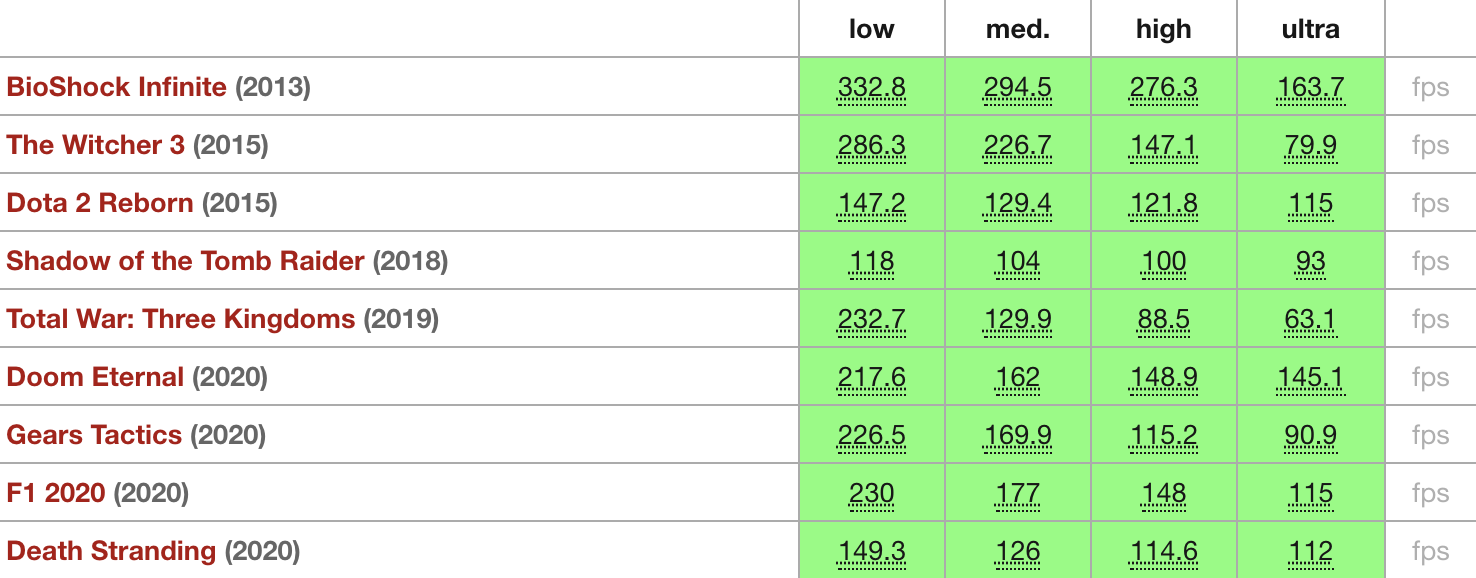1476x578 pixels.
Task: Open the F1 2020 benchmark link
Action: pyautogui.click(x=56, y=493)
